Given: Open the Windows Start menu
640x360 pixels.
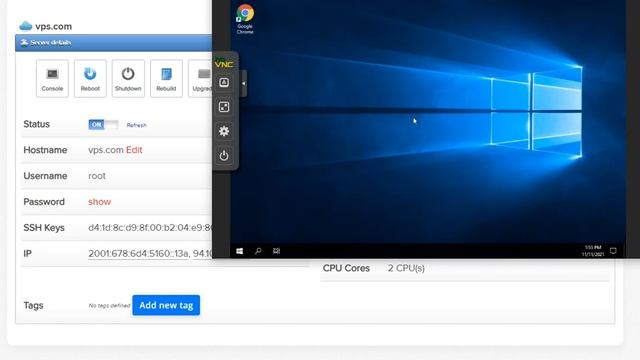Looking at the screenshot, I should click(240, 251).
